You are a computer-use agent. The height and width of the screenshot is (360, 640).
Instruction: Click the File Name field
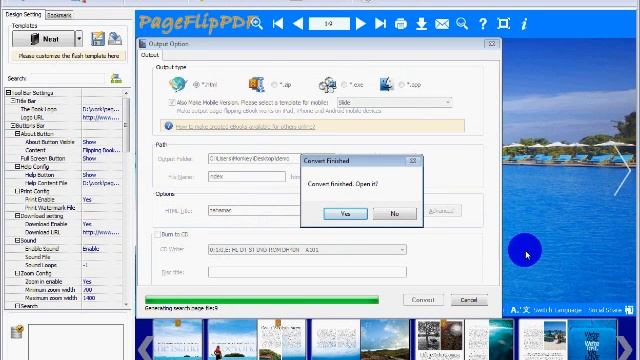click(x=247, y=177)
